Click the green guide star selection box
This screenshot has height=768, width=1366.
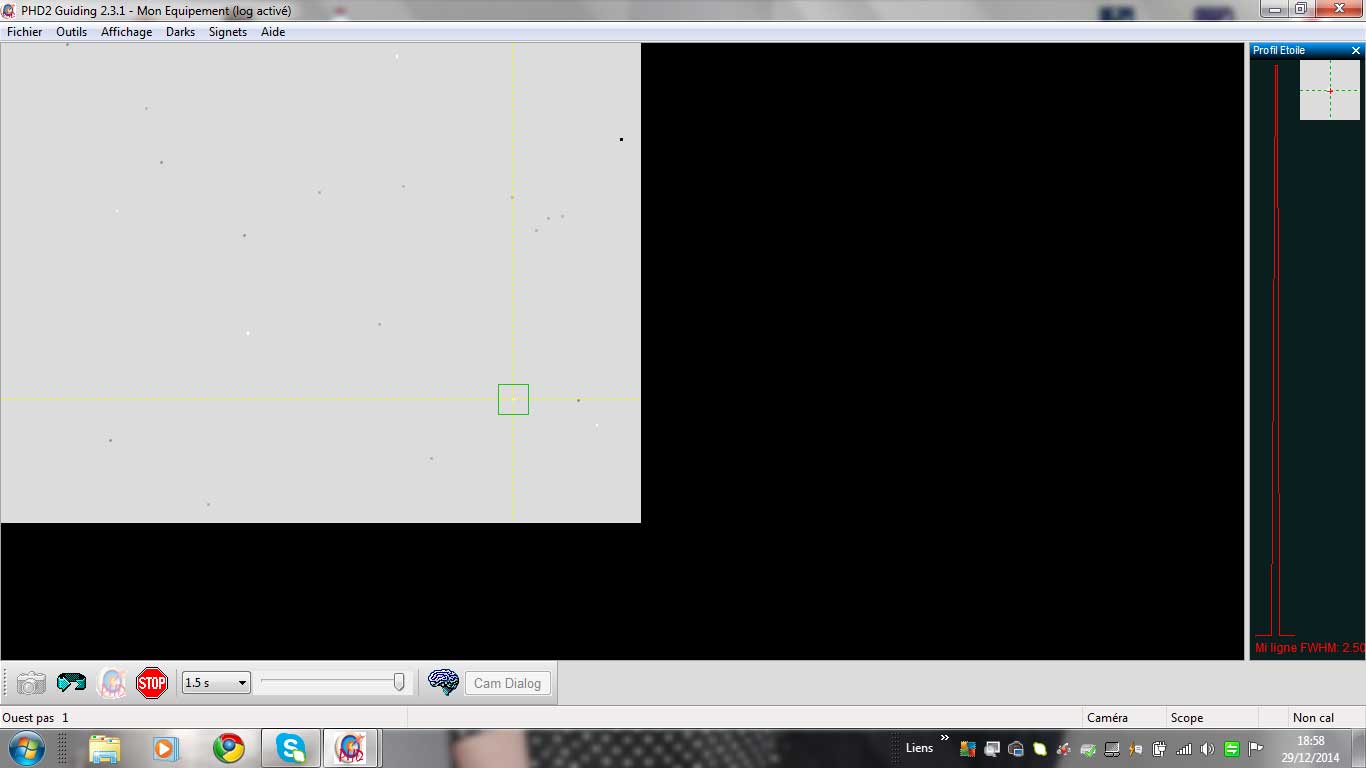513,399
